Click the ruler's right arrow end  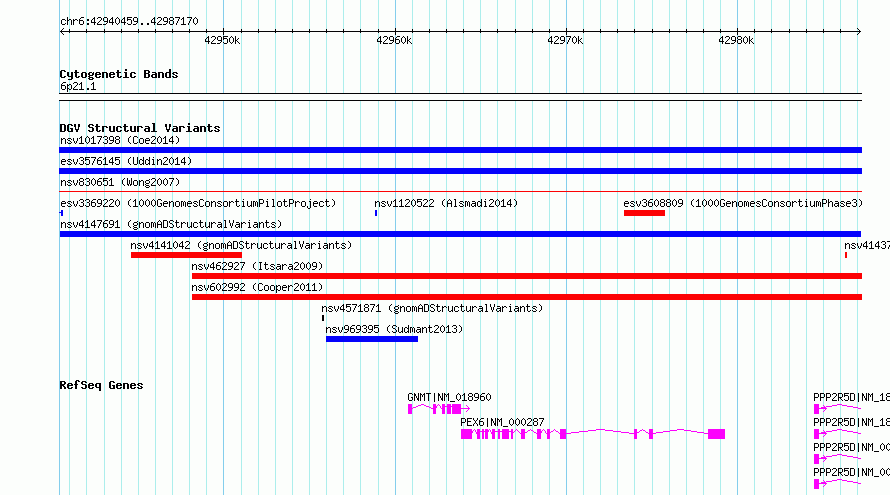click(x=858, y=31)
